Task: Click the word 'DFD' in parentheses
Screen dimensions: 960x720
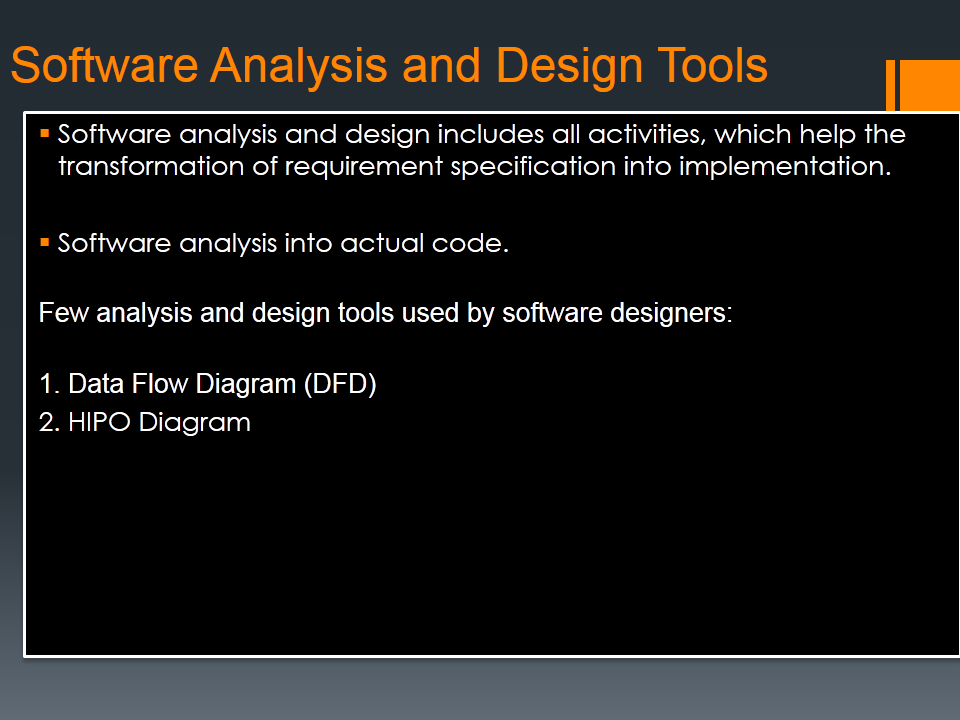Action: coord(342,383)
